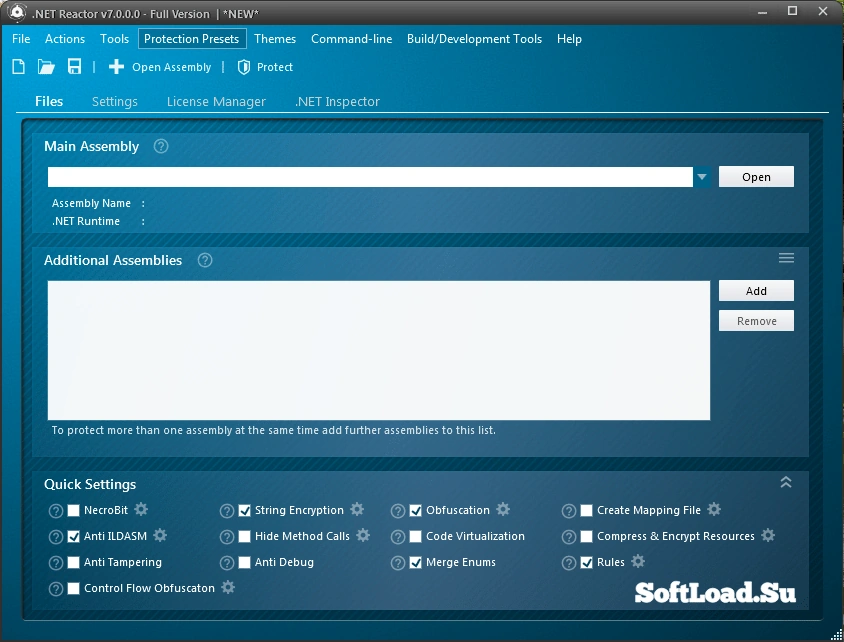Click the shield icon next to Protect
The height and width of the screenshot is (642, 844).
click(244, 67)
